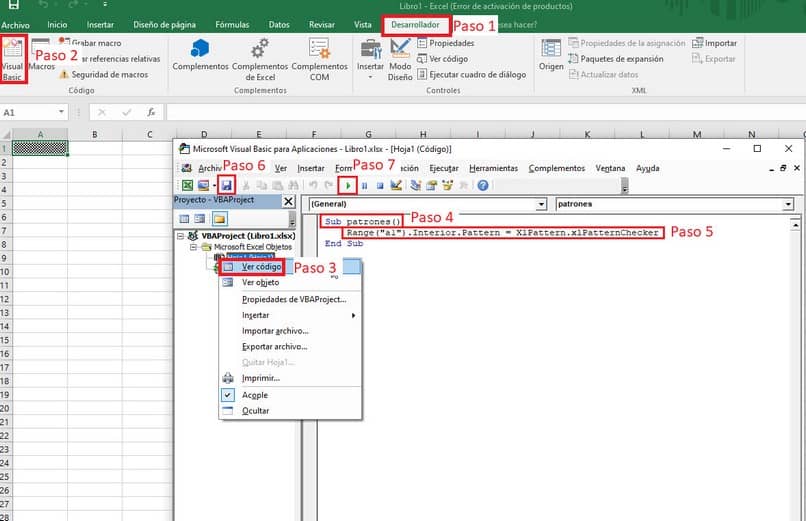The image size is (806, 521).
Task: Click Propiedades in the Controles group
Action: click(x=446, y=43)
